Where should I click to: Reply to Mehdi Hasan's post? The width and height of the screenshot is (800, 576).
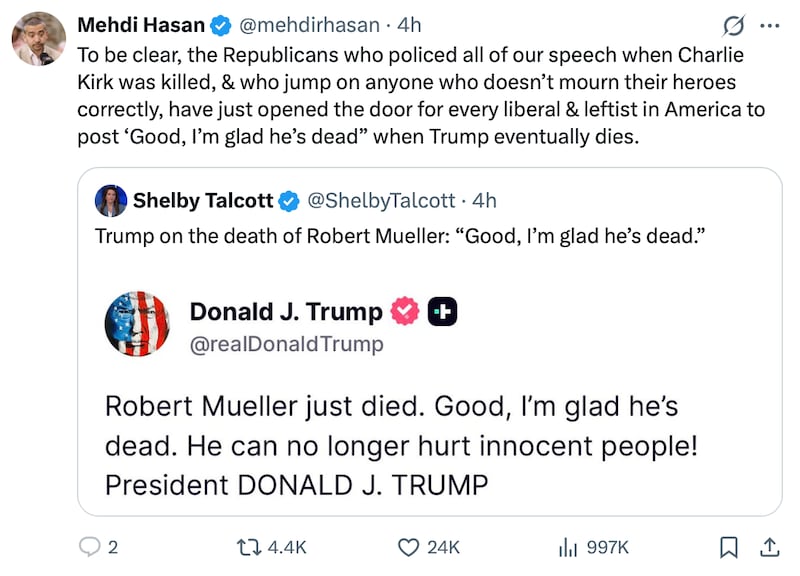[x=93, y=547]
